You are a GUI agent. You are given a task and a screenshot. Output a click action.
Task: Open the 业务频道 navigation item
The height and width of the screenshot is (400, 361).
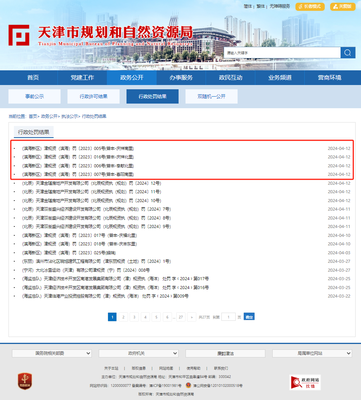pyautogui.click(x=280, y=78)
